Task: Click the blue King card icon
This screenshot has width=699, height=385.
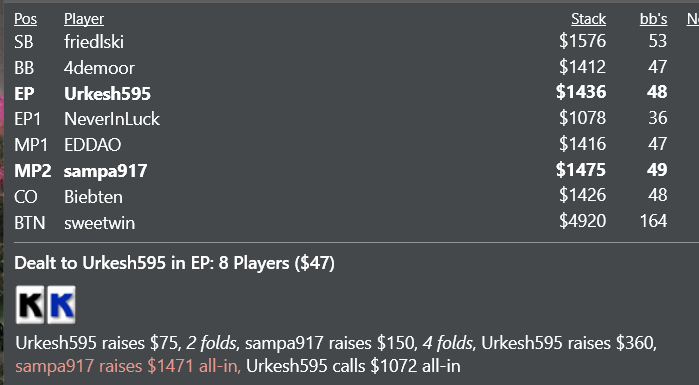Action: (x=62, y=305)
